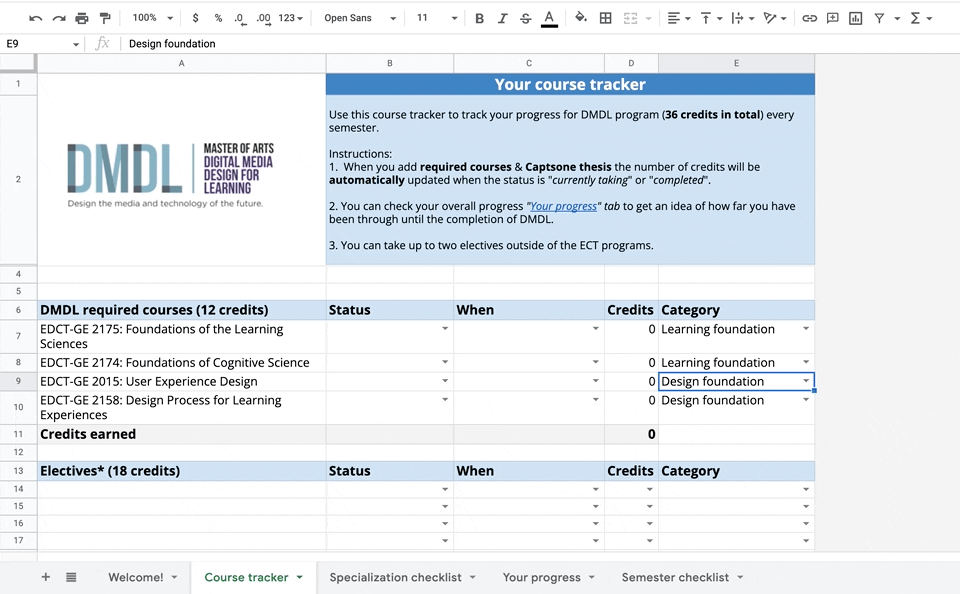Click the formula bar input
The width and height of the screenshot is (960, 594).
(539, 44)
